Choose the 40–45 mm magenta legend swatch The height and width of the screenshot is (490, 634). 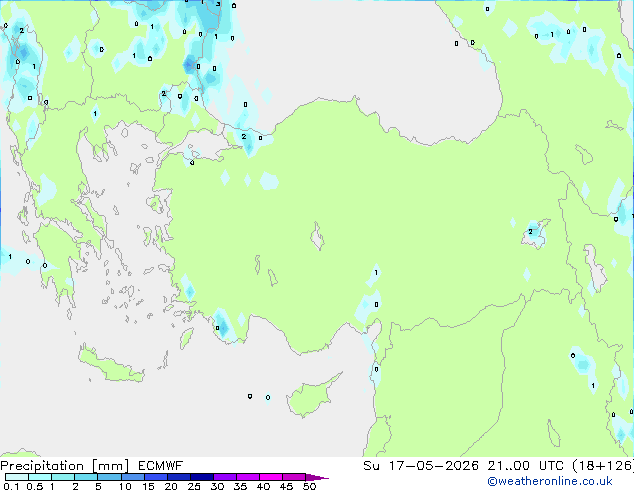click(x=271, y=477)
